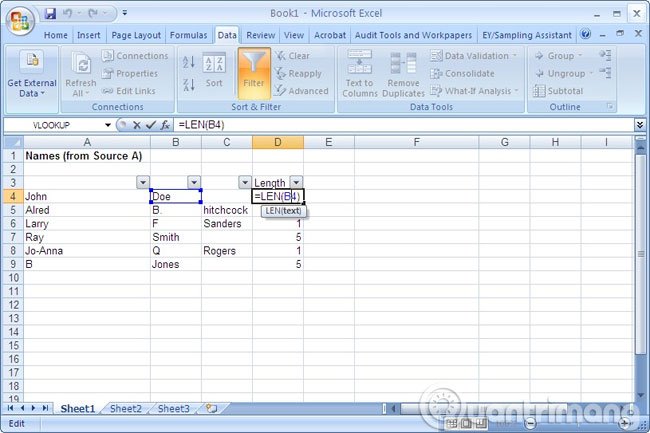Image resolution: width=650 pixels, height=433 pixels.
Task: Open the Get External Data menu
Action: [x=32, y=76]
